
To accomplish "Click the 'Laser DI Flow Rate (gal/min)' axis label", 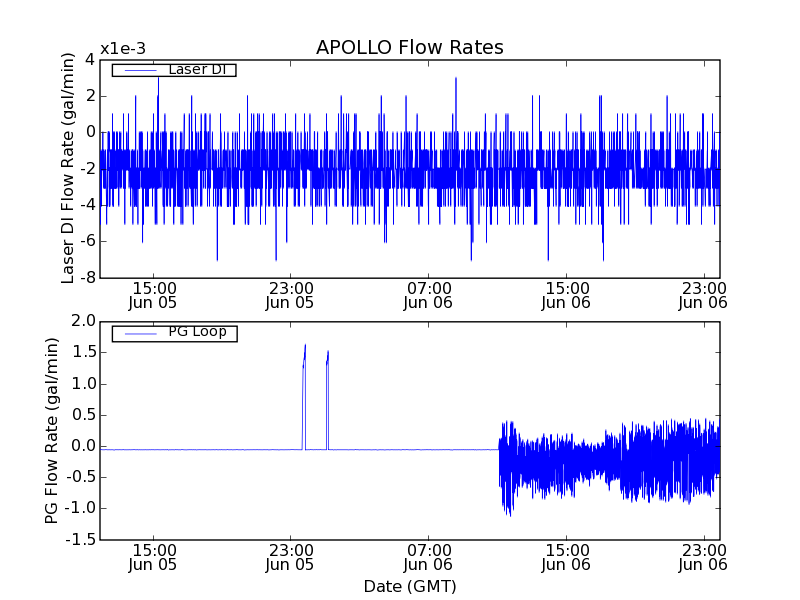I will click(x=67, y=168).
